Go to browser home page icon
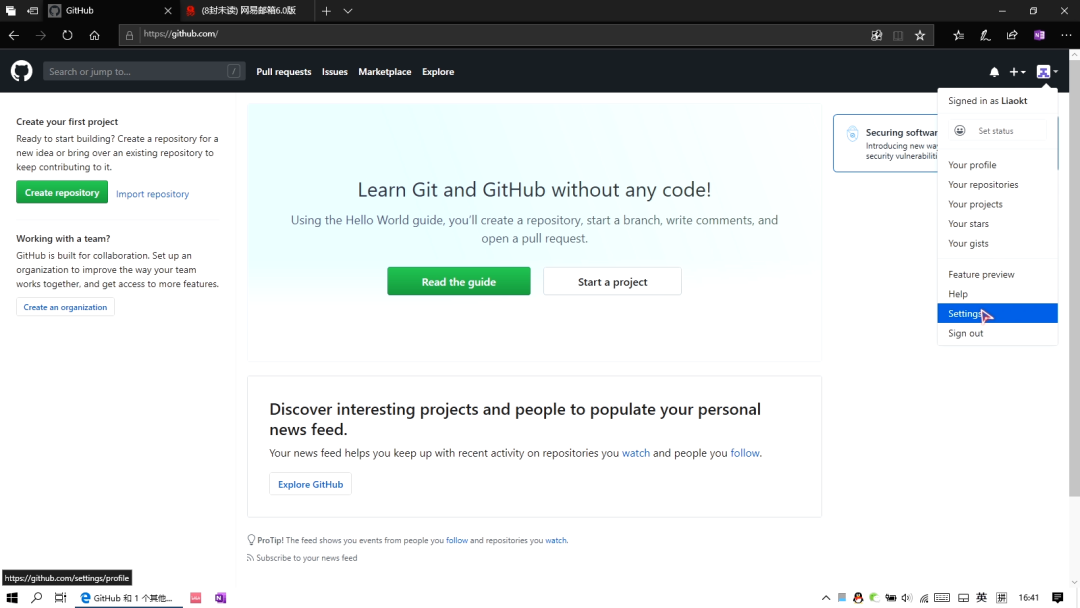The height and width of the screenshot is (608, 1080). coord(94,35)
